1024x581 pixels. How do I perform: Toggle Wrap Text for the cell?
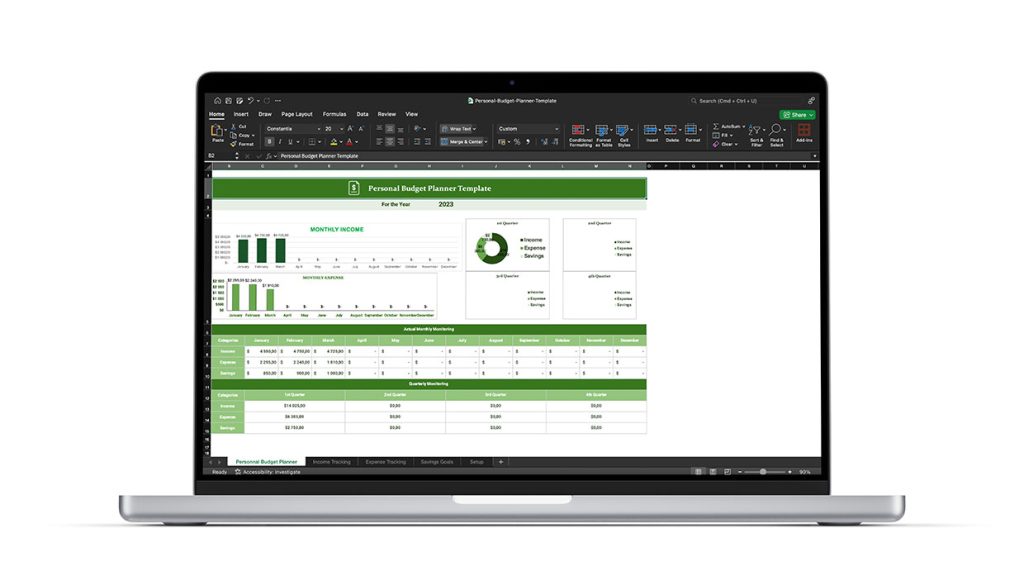[458, 129]
